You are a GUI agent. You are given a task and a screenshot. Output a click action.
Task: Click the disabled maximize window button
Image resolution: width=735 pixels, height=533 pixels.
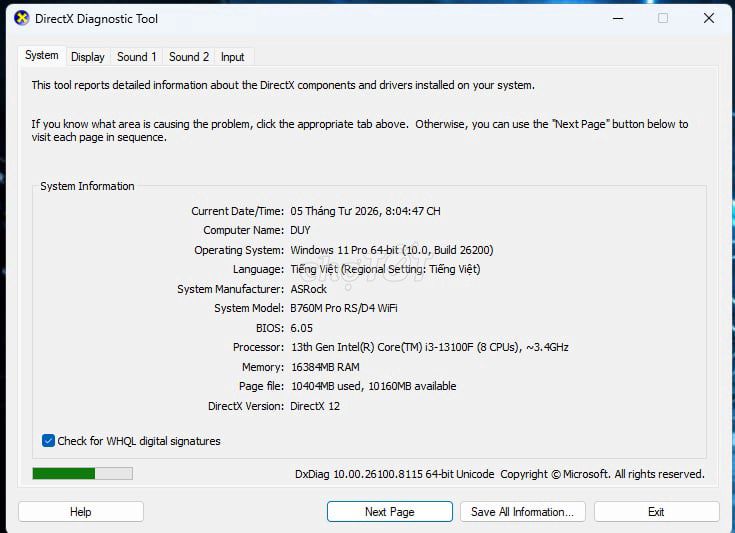[663, 19]
